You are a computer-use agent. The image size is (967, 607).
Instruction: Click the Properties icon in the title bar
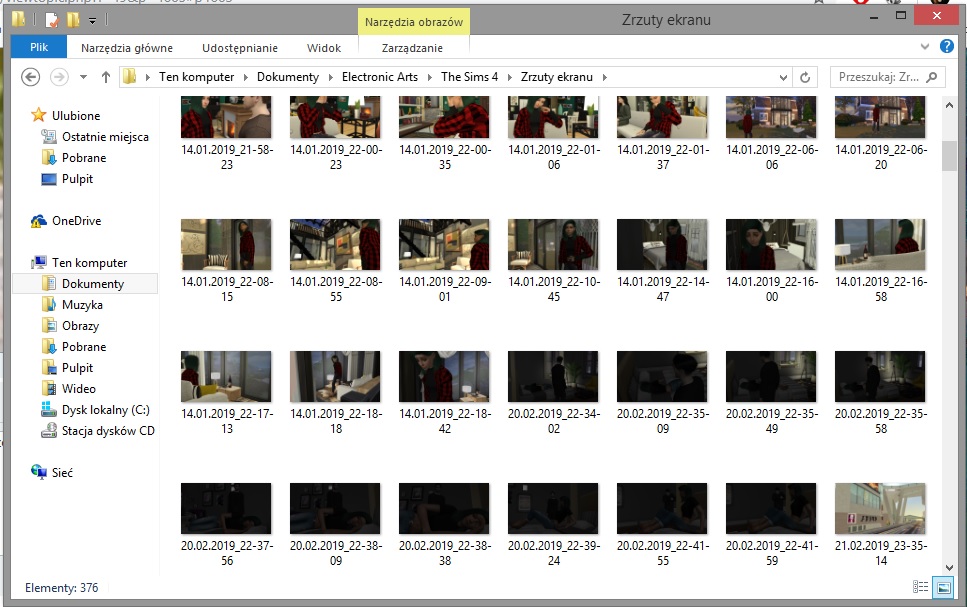[52, 20]
